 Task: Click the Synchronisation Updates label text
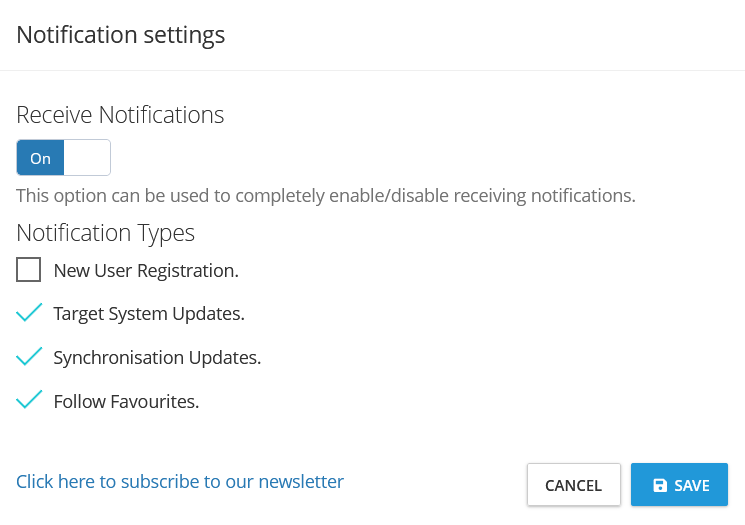tap(157, 358)
